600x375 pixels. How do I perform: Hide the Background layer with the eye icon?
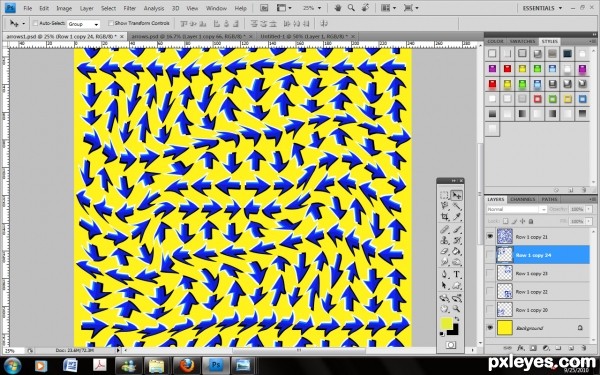point(490,328)
